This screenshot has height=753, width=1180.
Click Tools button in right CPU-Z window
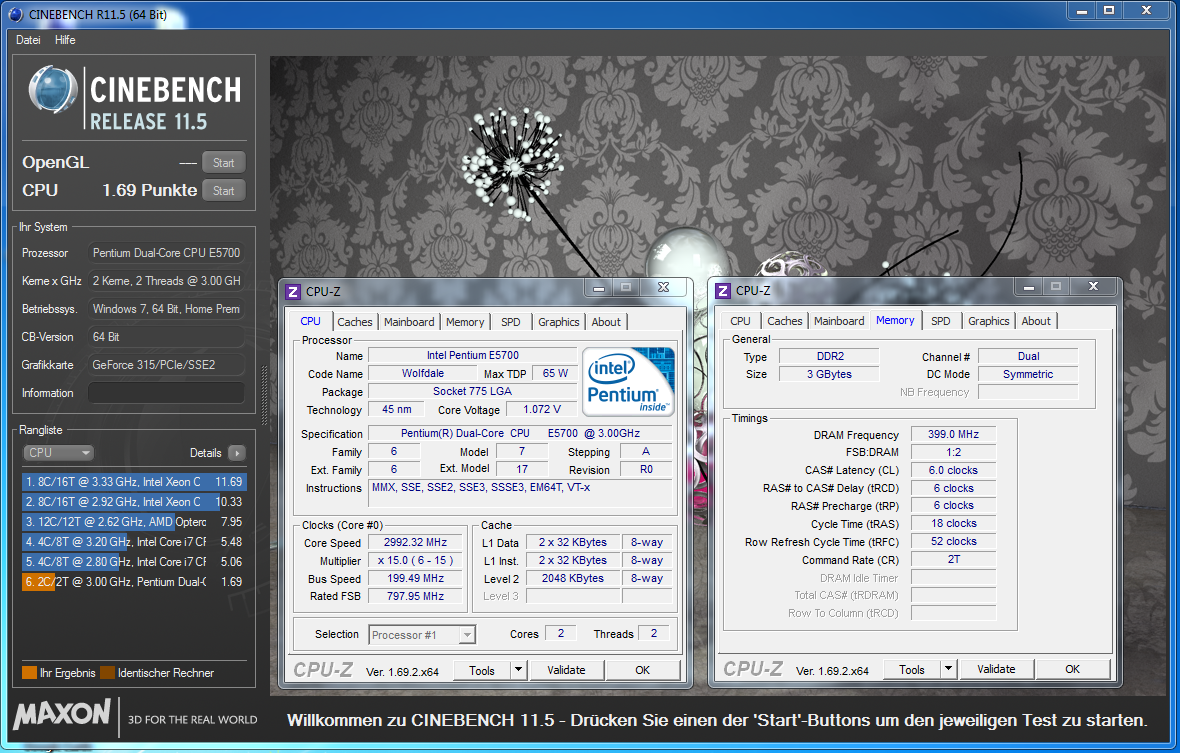tap(911, 669)
